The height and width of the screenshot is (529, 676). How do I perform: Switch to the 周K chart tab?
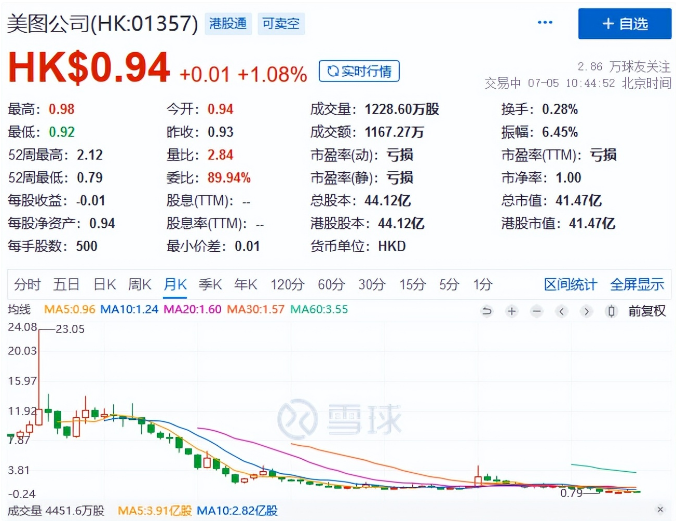(140, 285)
